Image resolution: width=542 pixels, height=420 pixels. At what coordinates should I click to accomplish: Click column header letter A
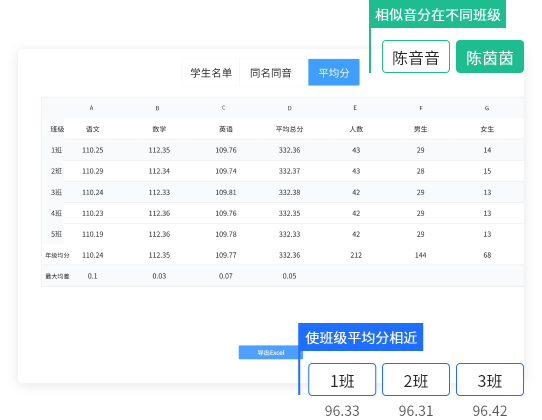pyautogui.click(x=91, y=108)
